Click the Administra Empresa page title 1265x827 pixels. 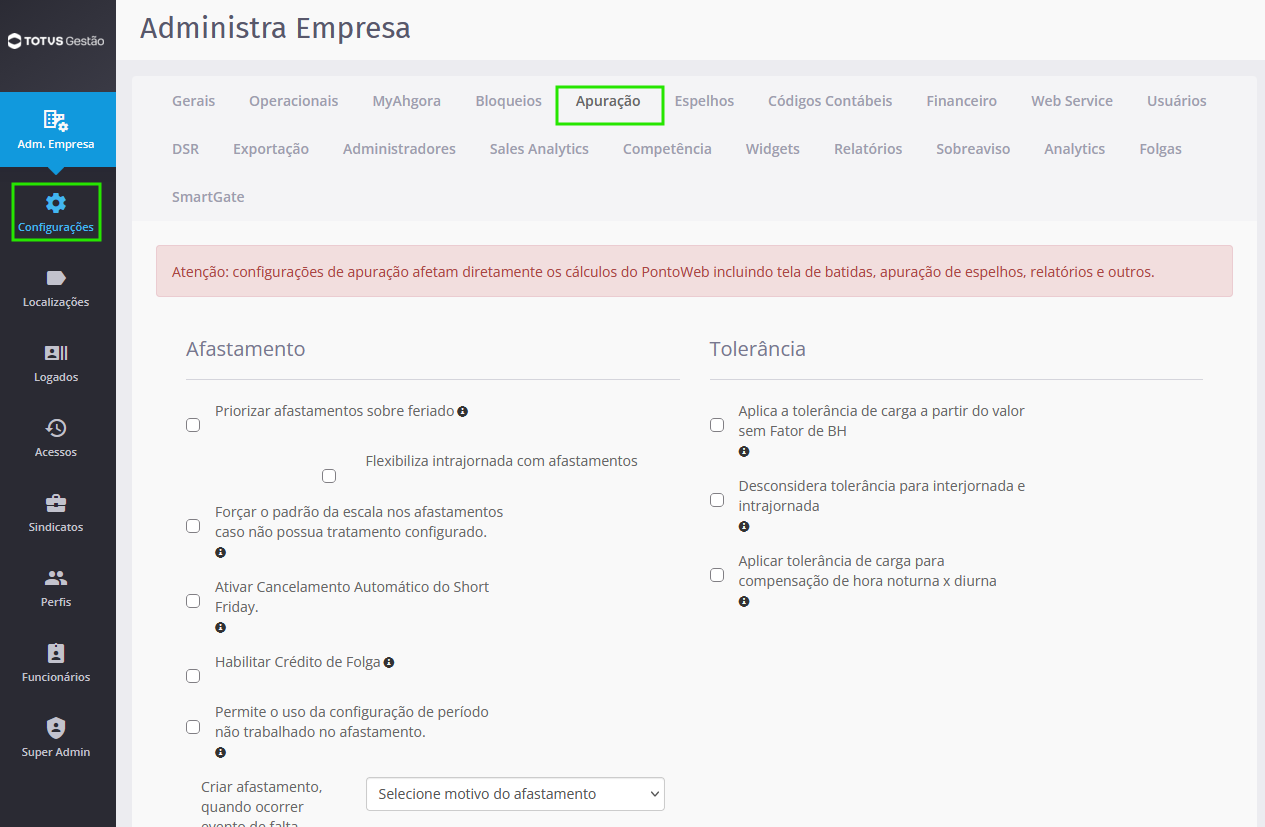tap(275, 27)
